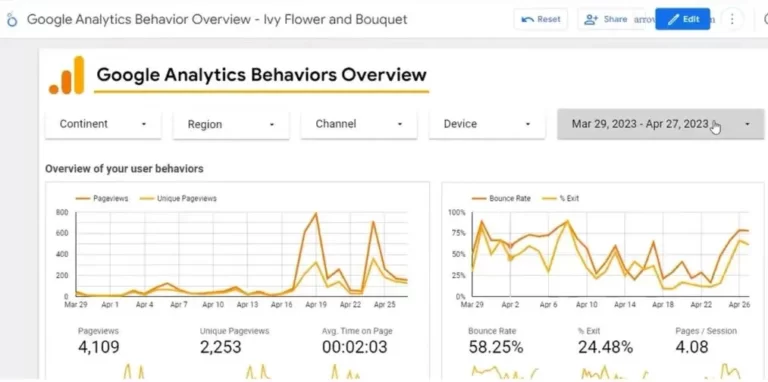Viewport: 768px width, 382px height.
Task: Open the Region filter dropdown
Action: [x=231, y=124]
